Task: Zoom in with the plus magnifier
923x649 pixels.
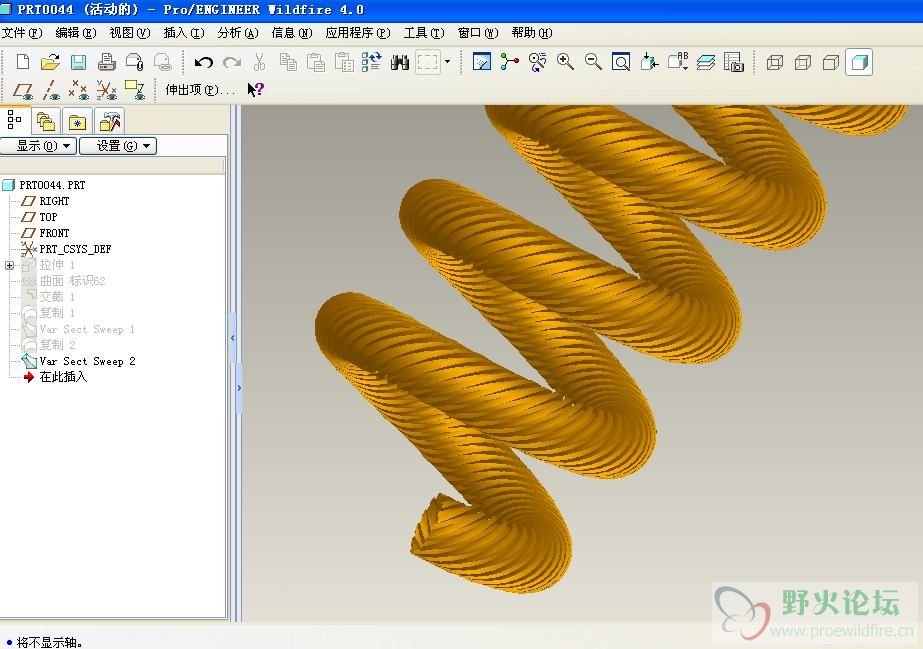Action: [x=565, y=62]
